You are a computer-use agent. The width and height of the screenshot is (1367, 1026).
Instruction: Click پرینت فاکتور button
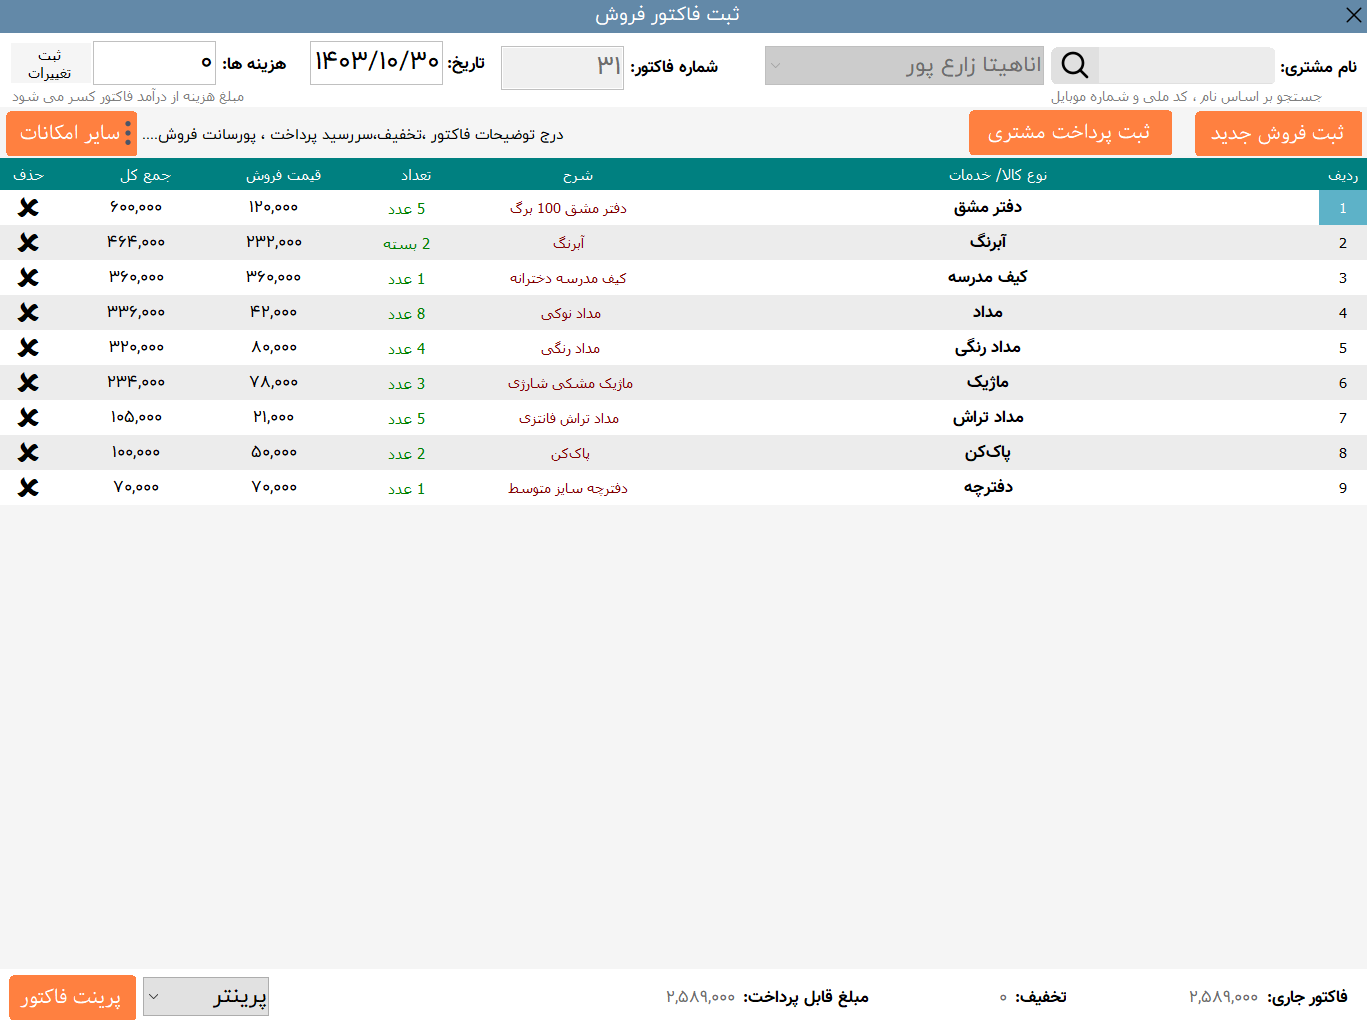point(72,997)
